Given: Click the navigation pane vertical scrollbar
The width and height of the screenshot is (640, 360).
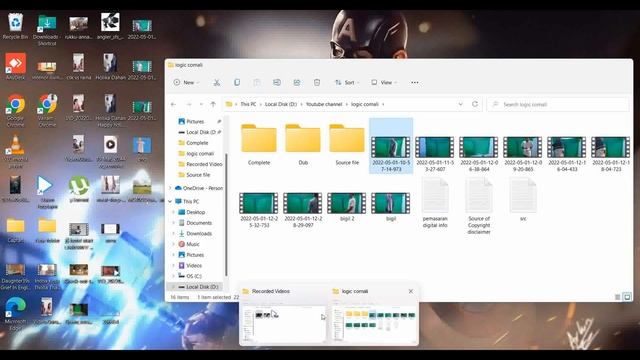Looking at the screenshot, I should (227, 216).
